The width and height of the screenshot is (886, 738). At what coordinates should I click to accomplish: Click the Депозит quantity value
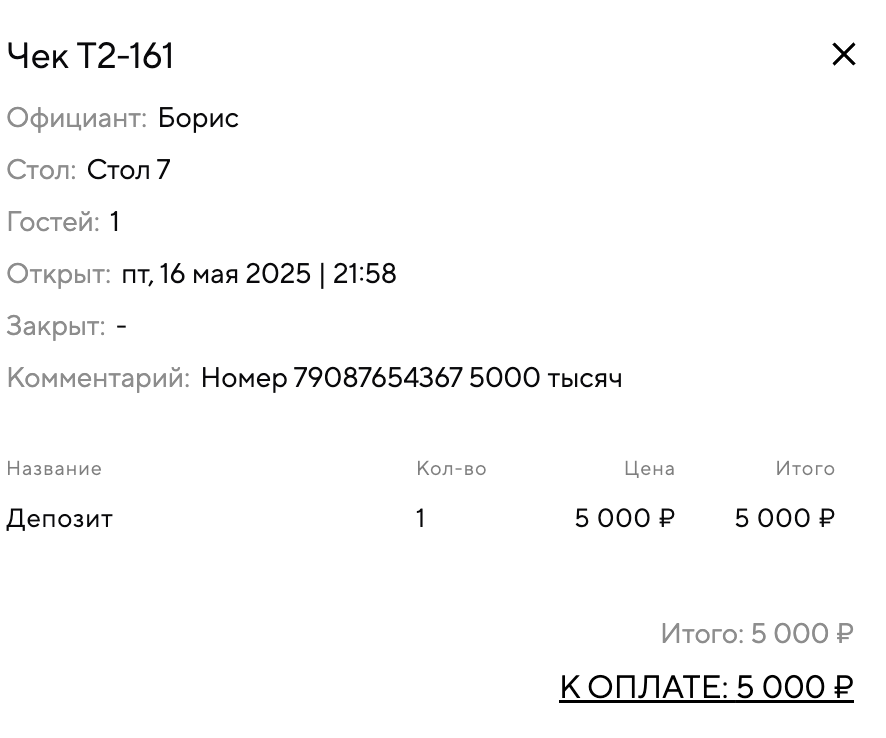[x=421, y=518]
